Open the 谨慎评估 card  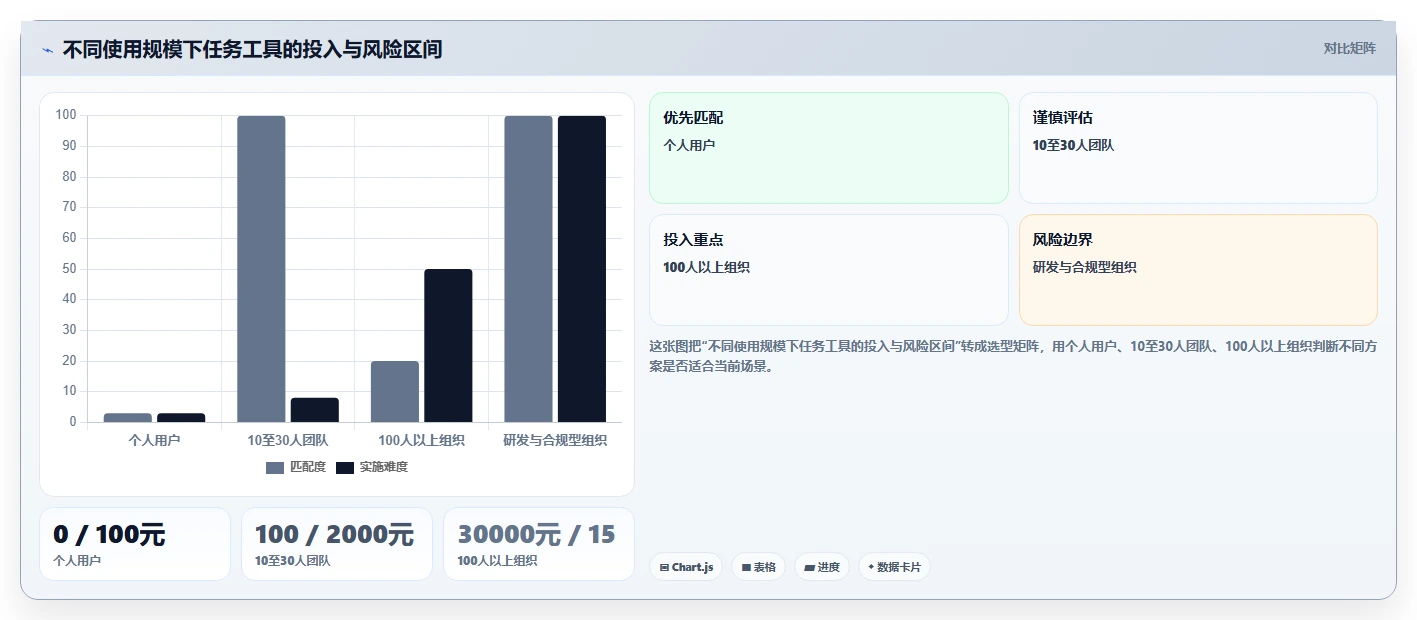1198,148
